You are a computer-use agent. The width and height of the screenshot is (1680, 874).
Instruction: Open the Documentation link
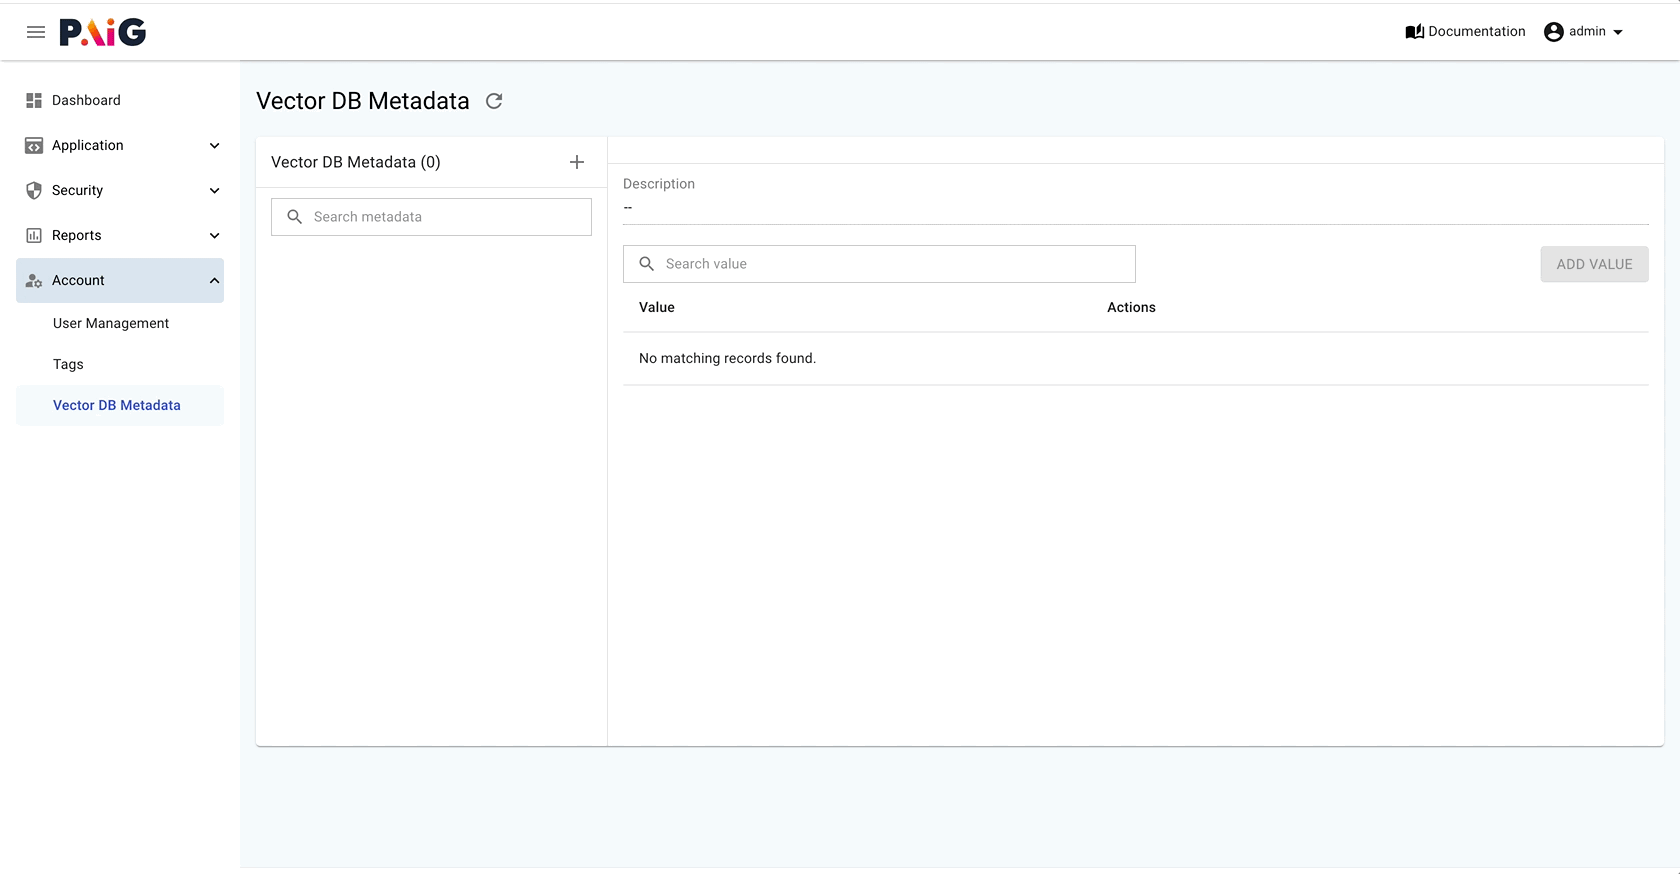1465,32
